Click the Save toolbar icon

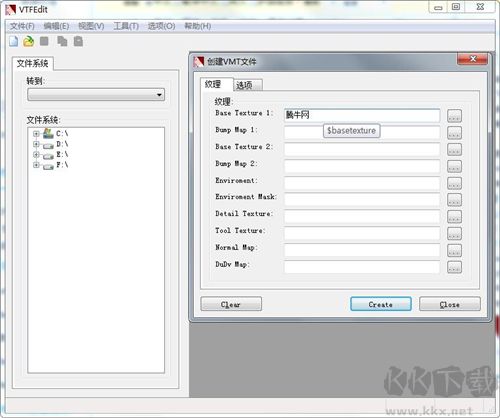[44, 41]
